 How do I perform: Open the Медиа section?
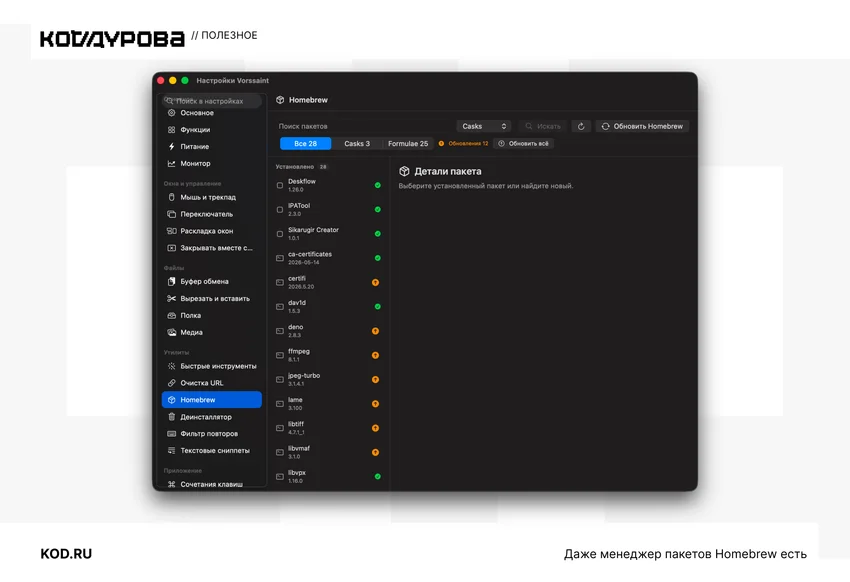(211, 332)
